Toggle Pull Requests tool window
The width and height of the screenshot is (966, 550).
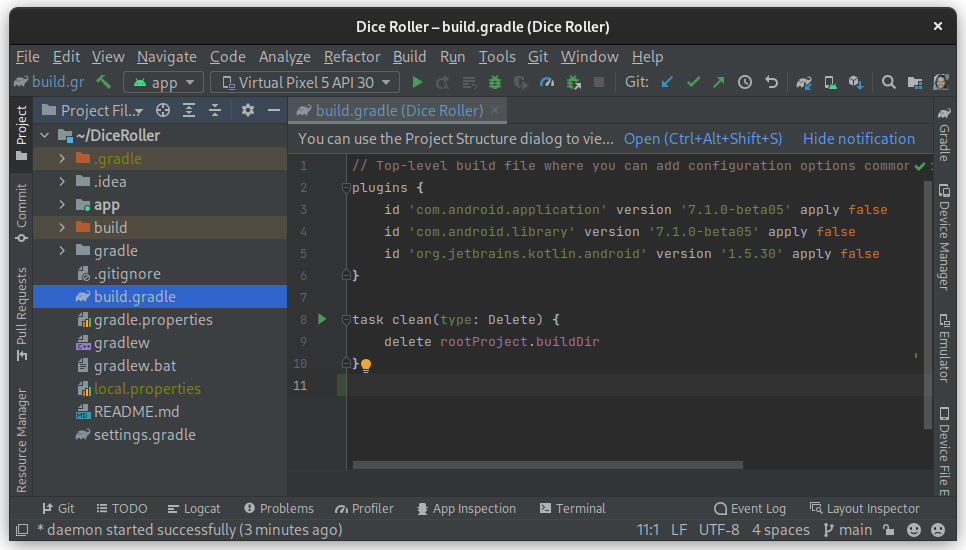tap(22, 314)
